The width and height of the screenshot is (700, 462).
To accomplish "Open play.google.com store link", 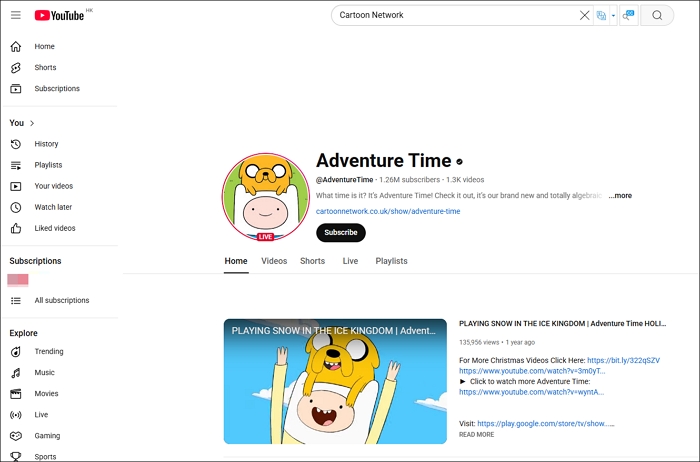I will 546,424.
